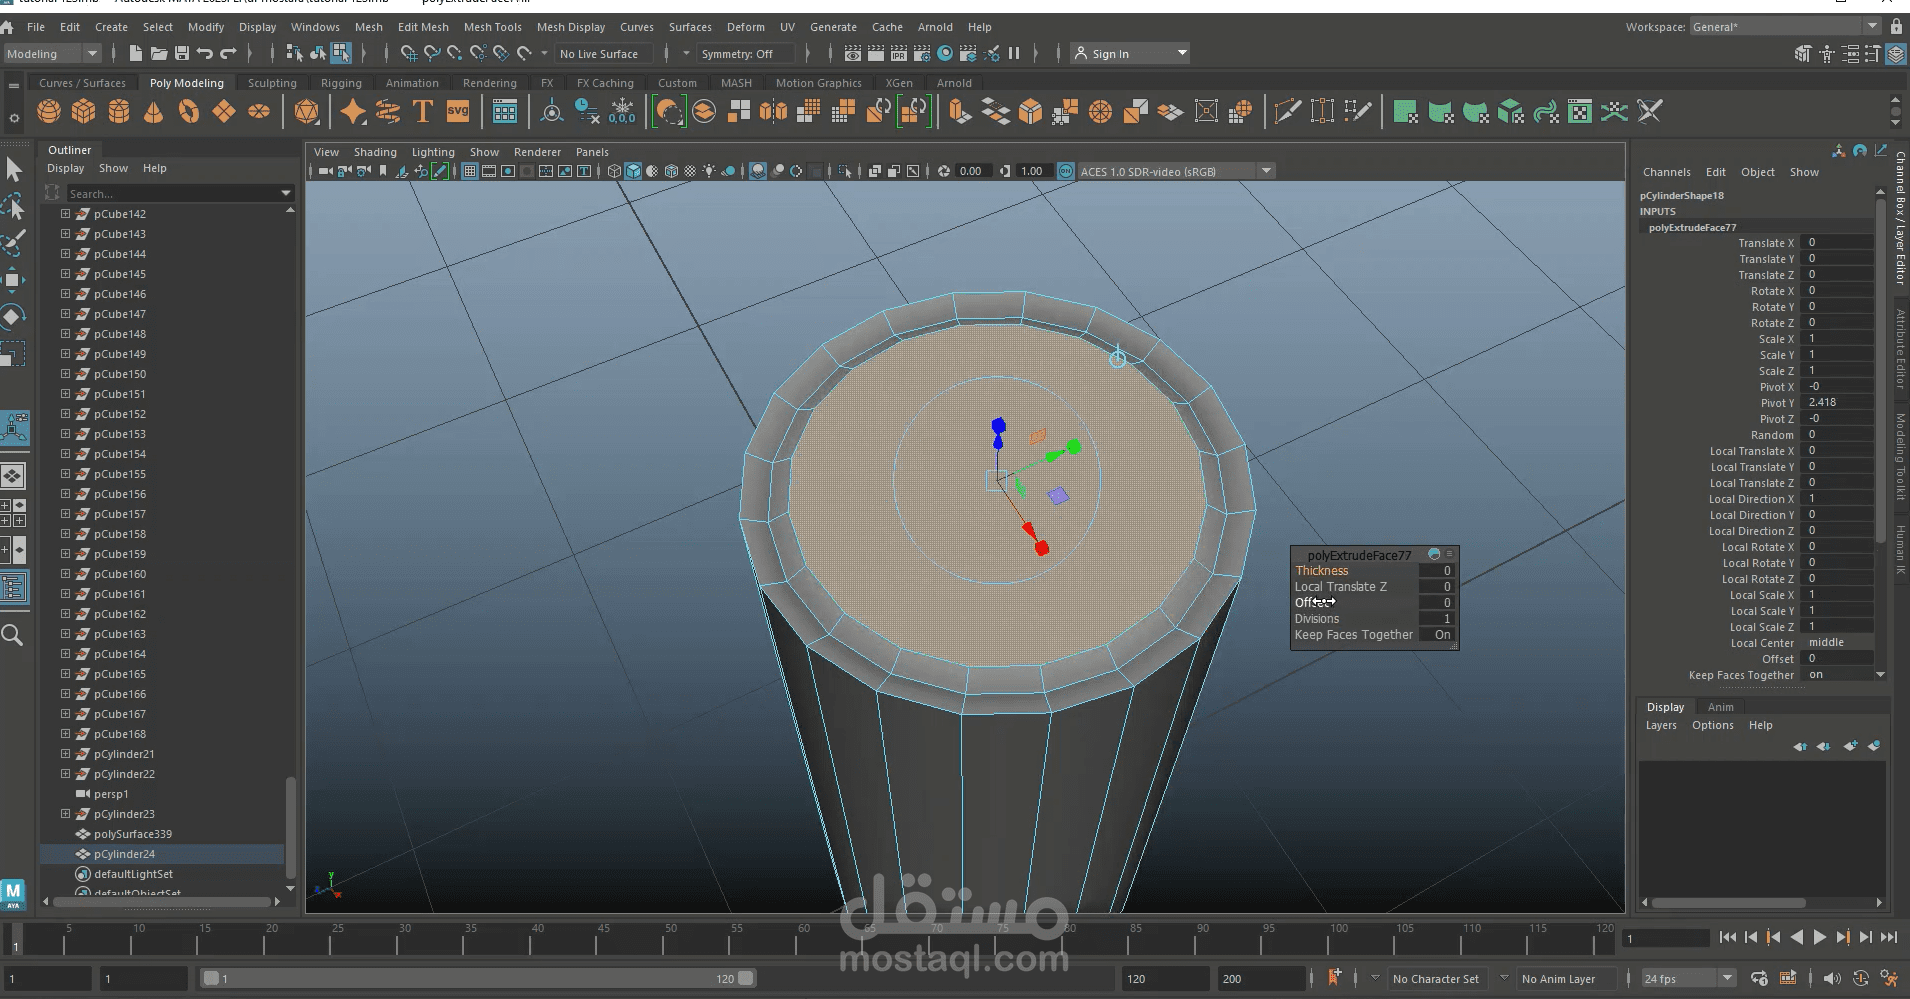This screenshot has height=999, width=1910.
Task: Create a polygon cube from the shelf
Action: (83, 112)
